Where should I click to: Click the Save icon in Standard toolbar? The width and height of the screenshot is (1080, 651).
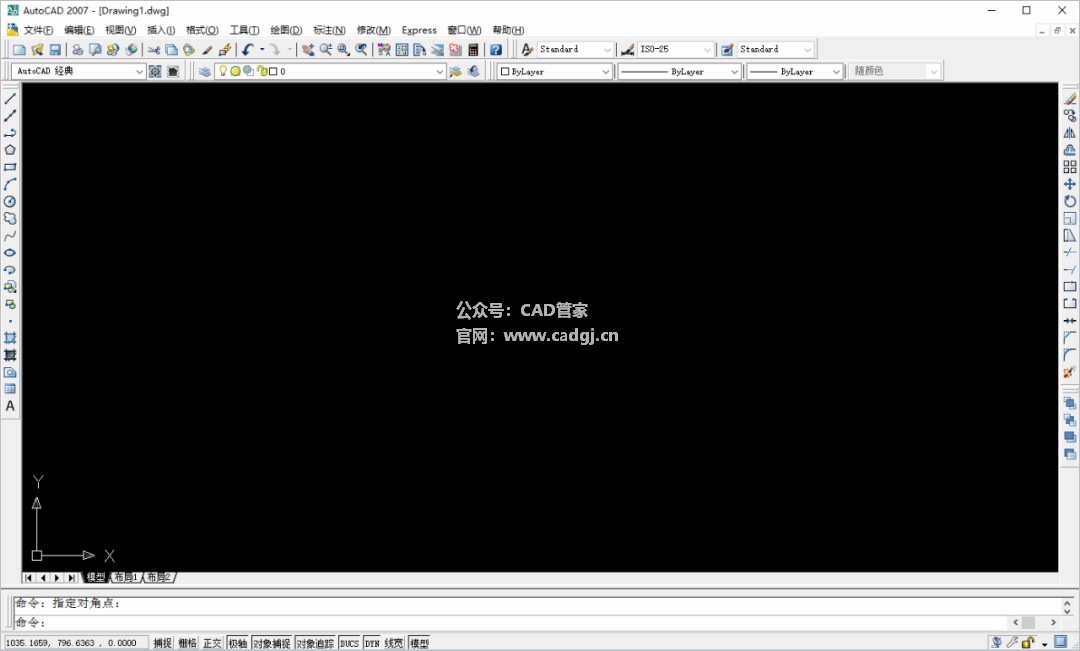click(x=55, y=50)
